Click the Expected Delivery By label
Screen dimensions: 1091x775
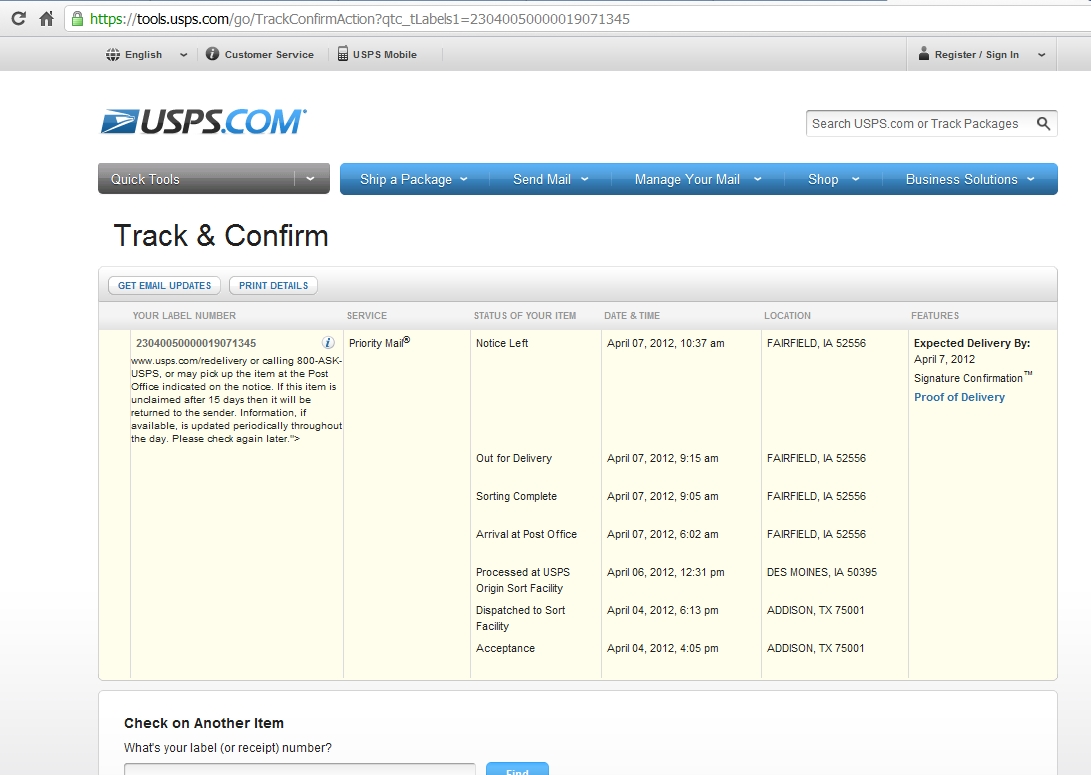pyautogui.click(x=971, y=343)
